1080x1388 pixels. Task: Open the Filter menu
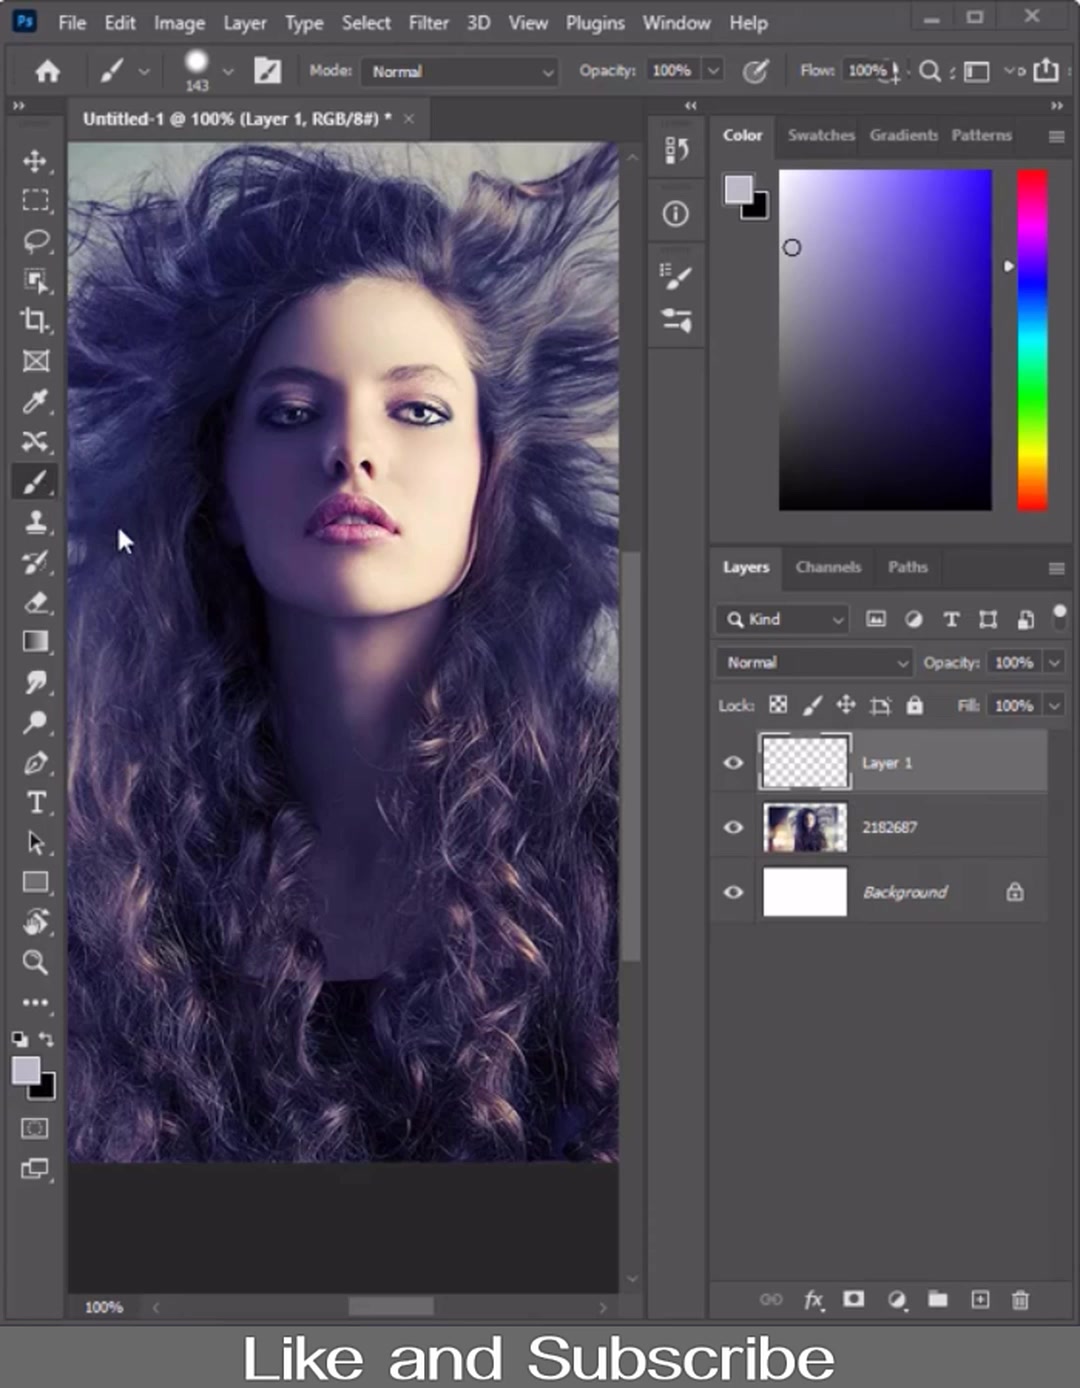point(428,22)
